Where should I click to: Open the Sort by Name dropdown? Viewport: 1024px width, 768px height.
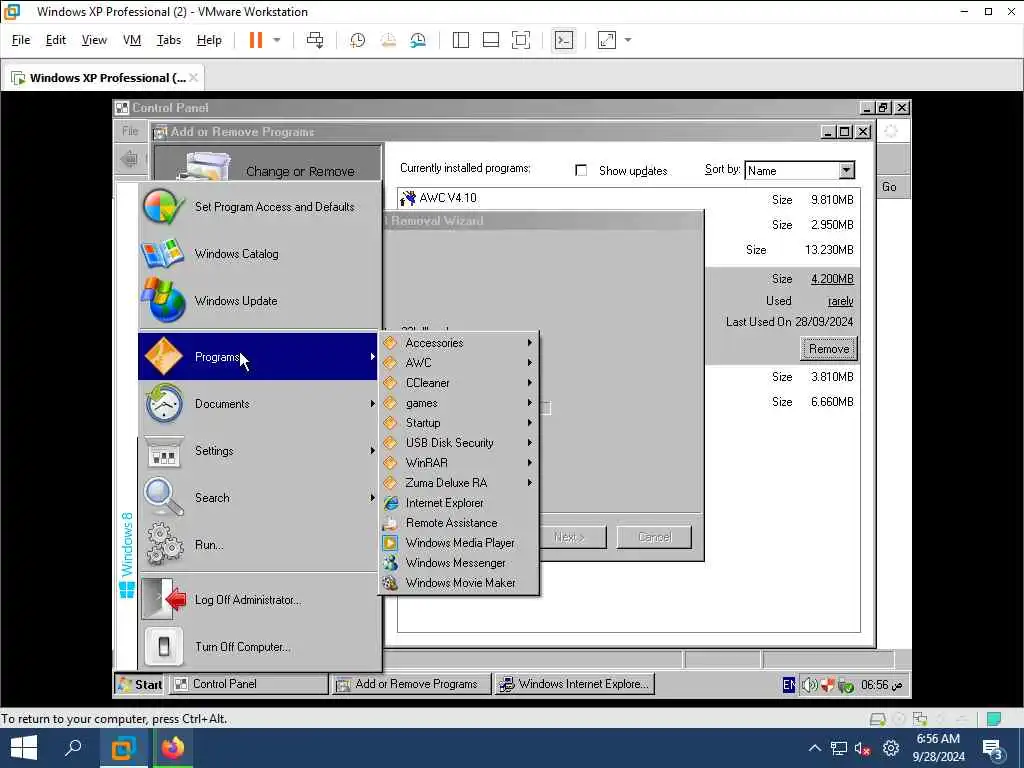(x=846, y=170)
